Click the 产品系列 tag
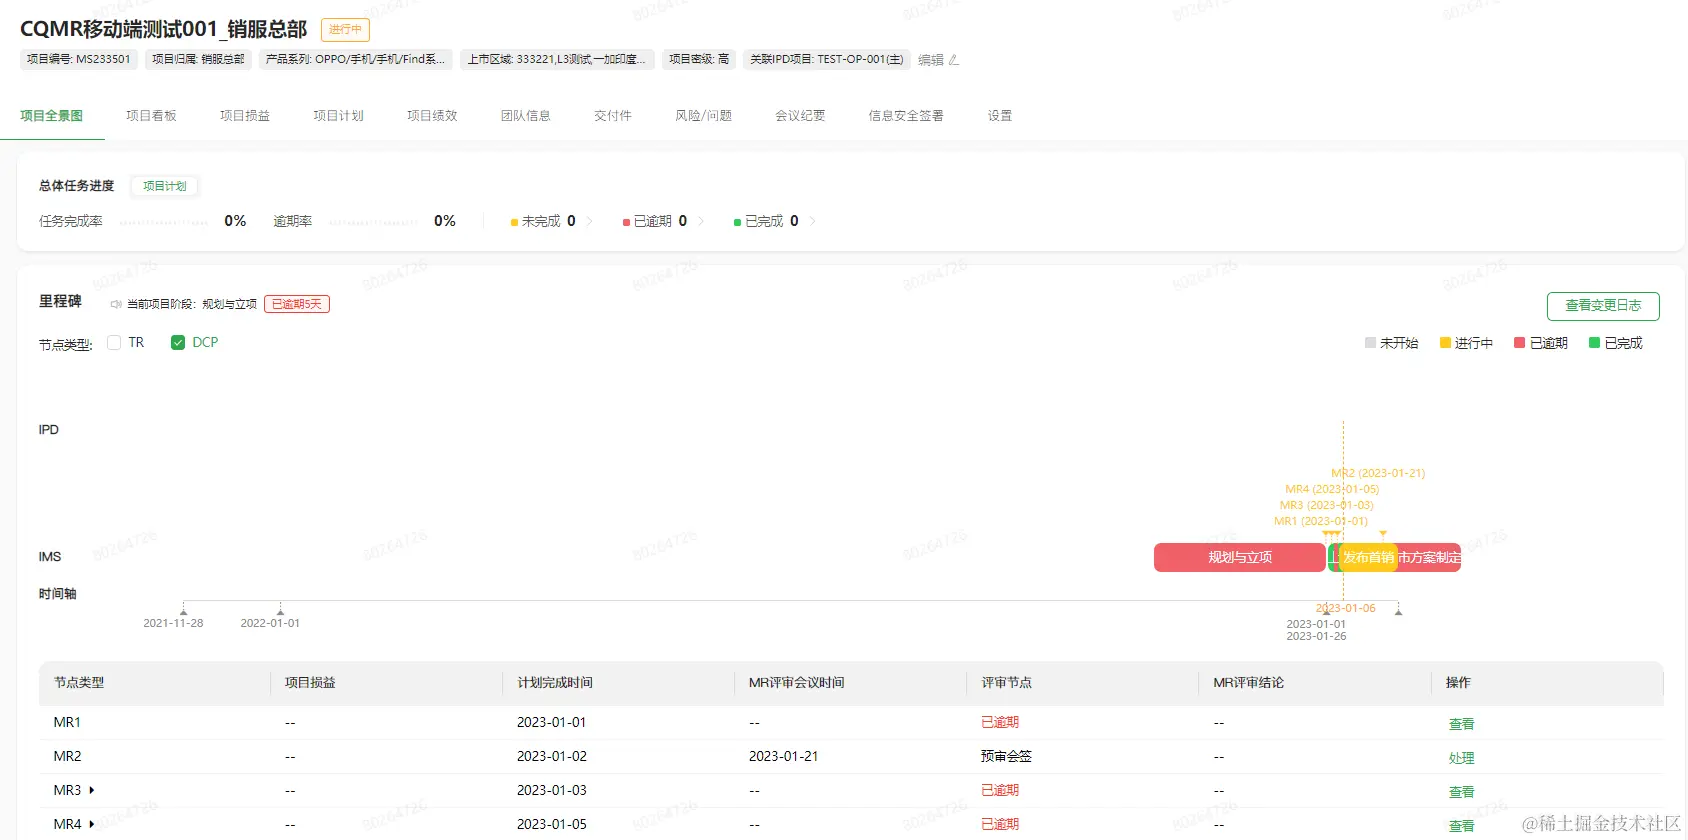This screenshot has width=1688, height=840. [355, 60]
